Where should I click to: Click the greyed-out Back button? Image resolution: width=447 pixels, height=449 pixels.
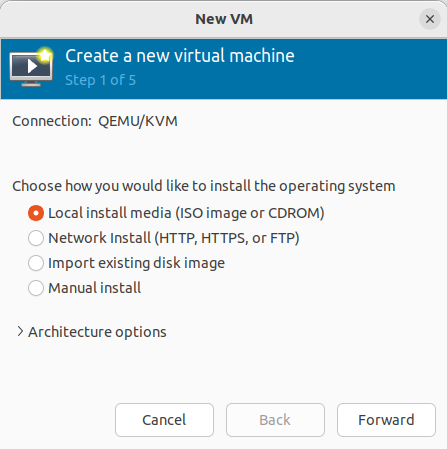coord(275,420)
